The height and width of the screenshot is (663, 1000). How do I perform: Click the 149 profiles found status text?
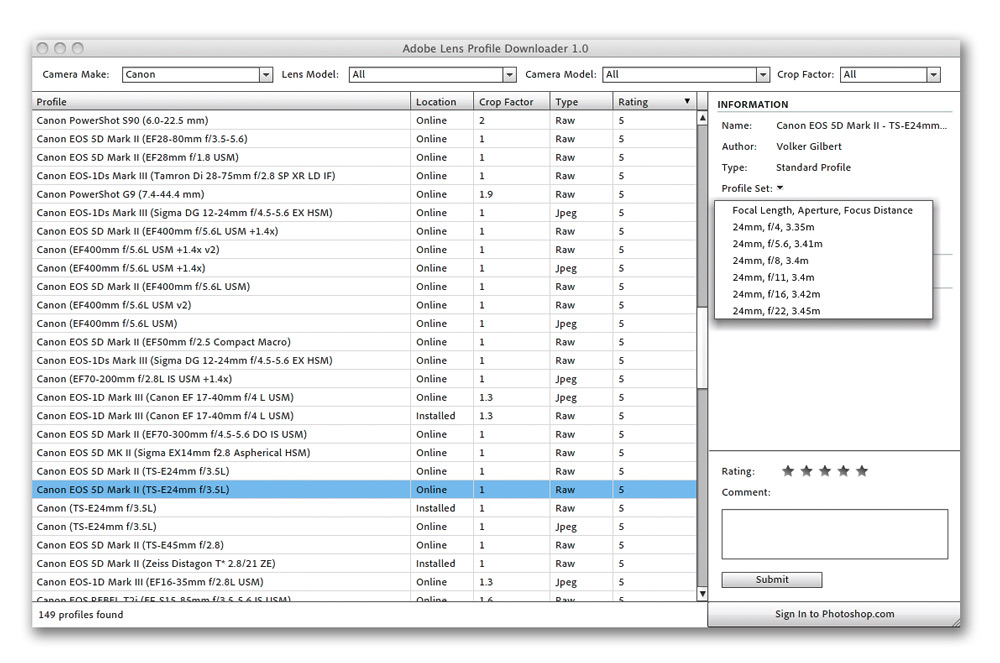coord(81,615)
